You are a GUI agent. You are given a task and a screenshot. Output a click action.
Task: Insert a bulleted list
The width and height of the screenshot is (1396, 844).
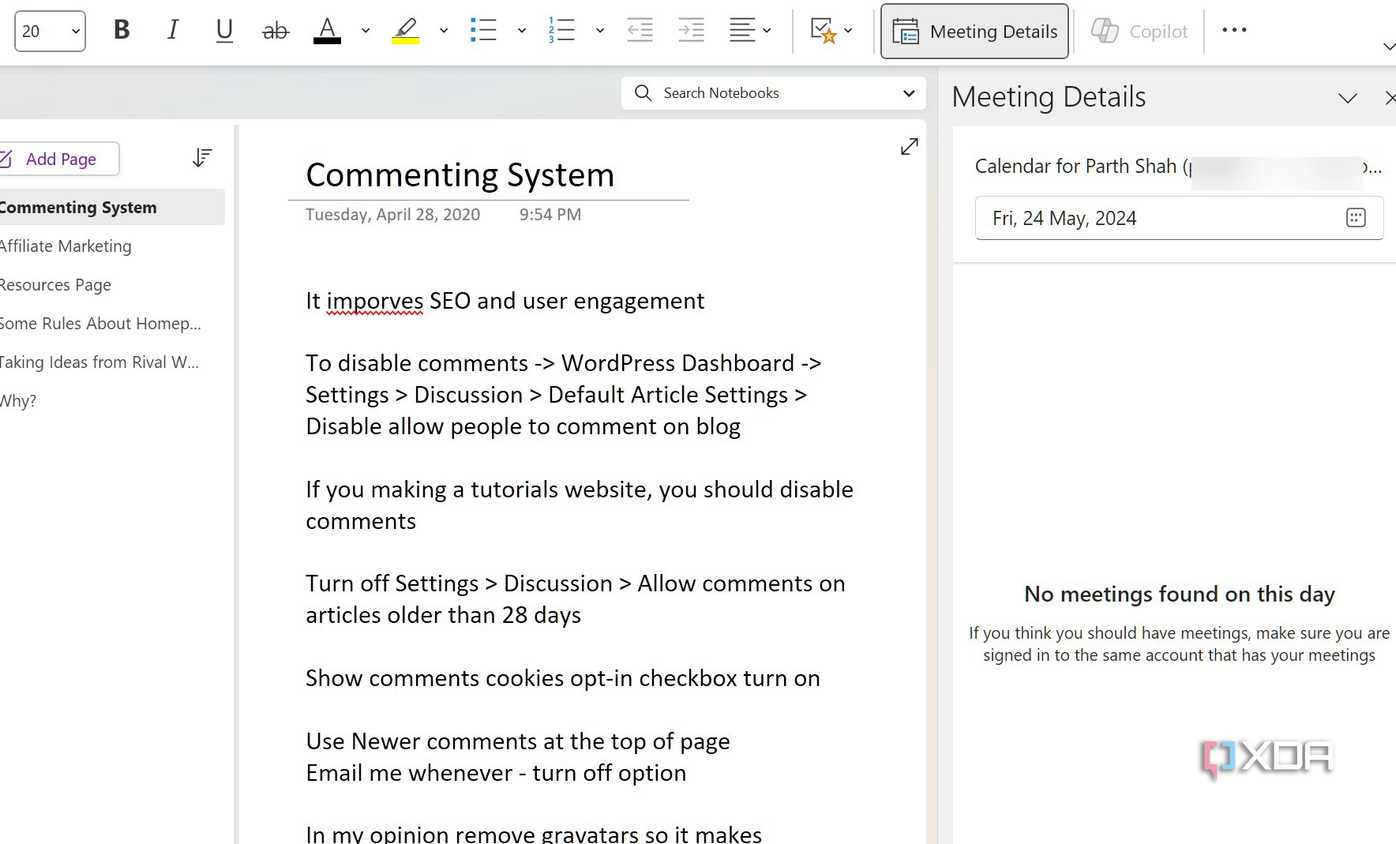[484, 31]
